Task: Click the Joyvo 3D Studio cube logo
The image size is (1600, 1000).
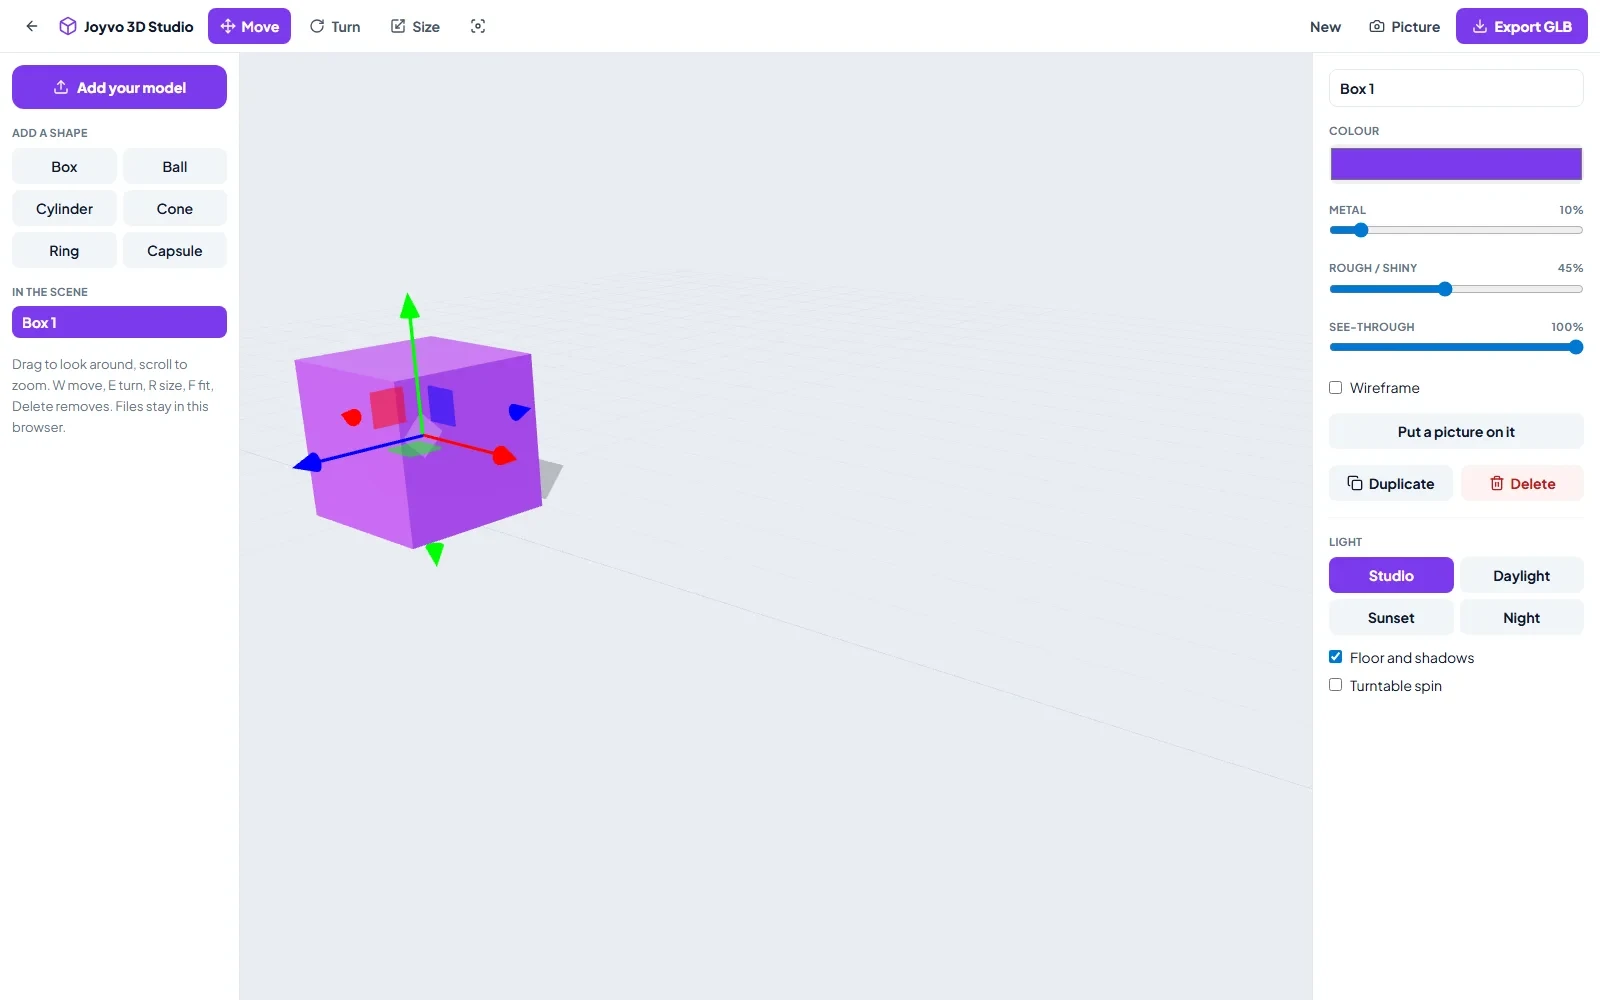Action: point(68,26)
